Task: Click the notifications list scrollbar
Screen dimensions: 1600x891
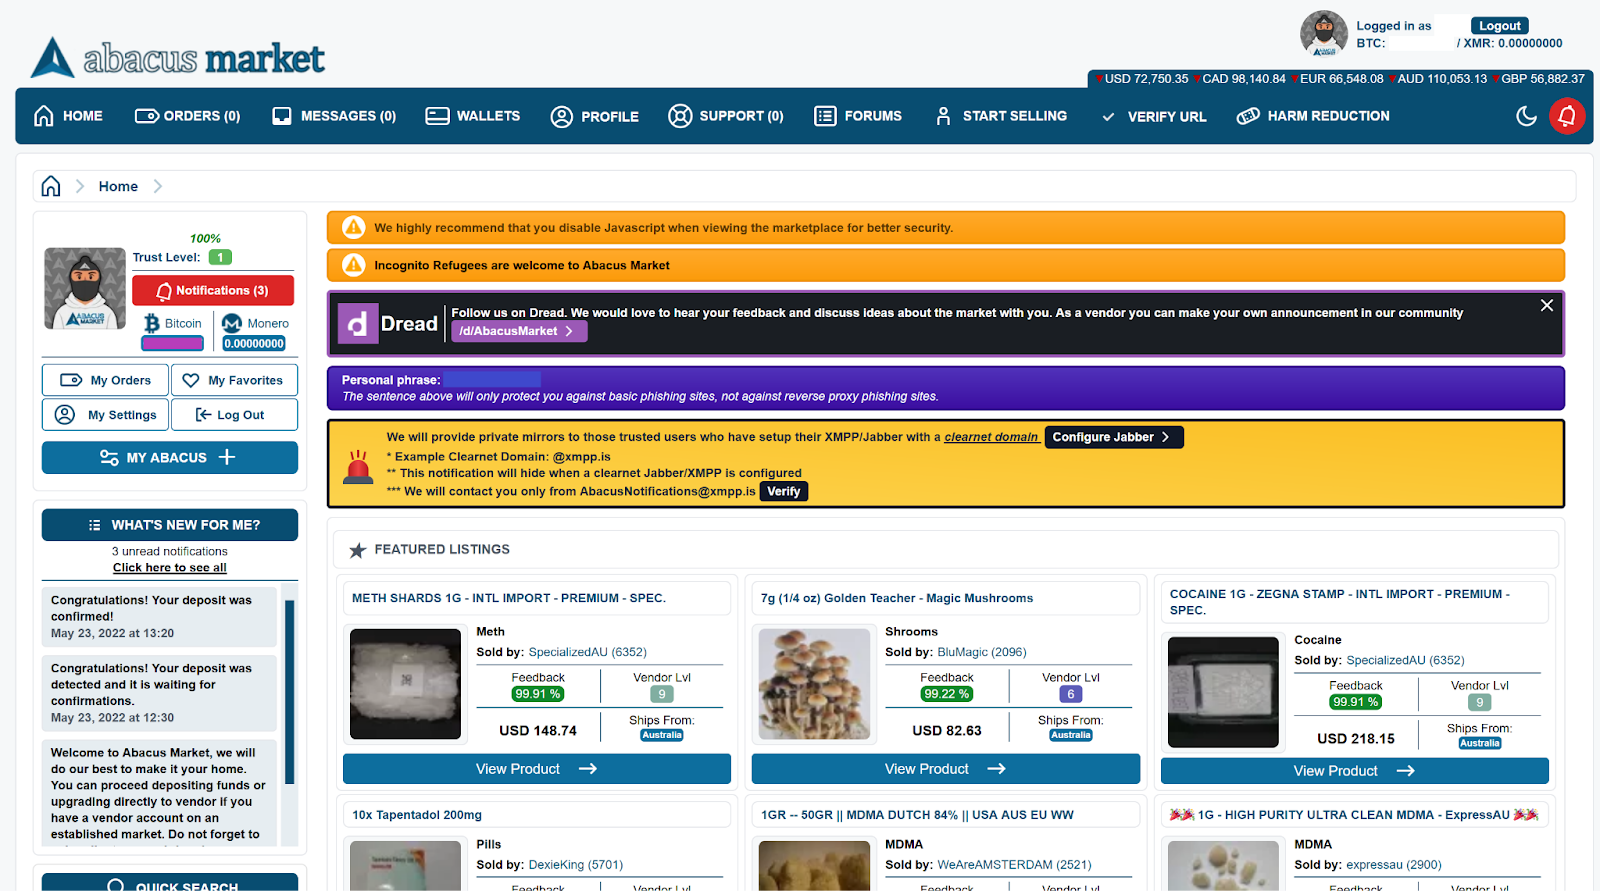Action: tap(290, 690)
